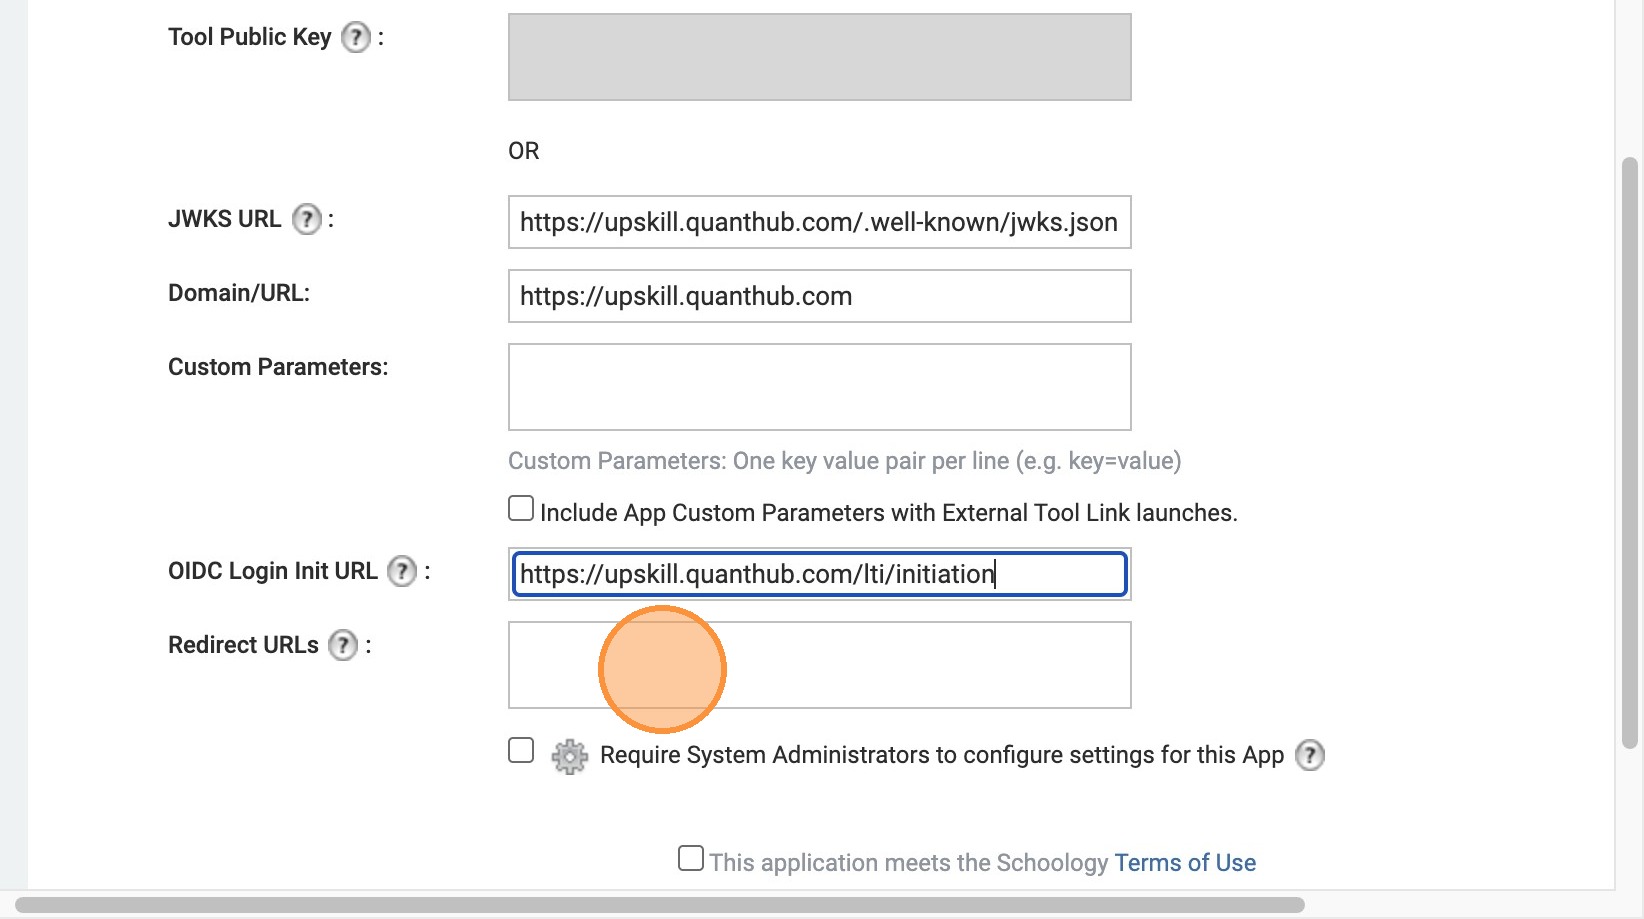Tick the Schoology Terms of Use agreement checkbox
The image size is (1644, 919).
[691, 858]
